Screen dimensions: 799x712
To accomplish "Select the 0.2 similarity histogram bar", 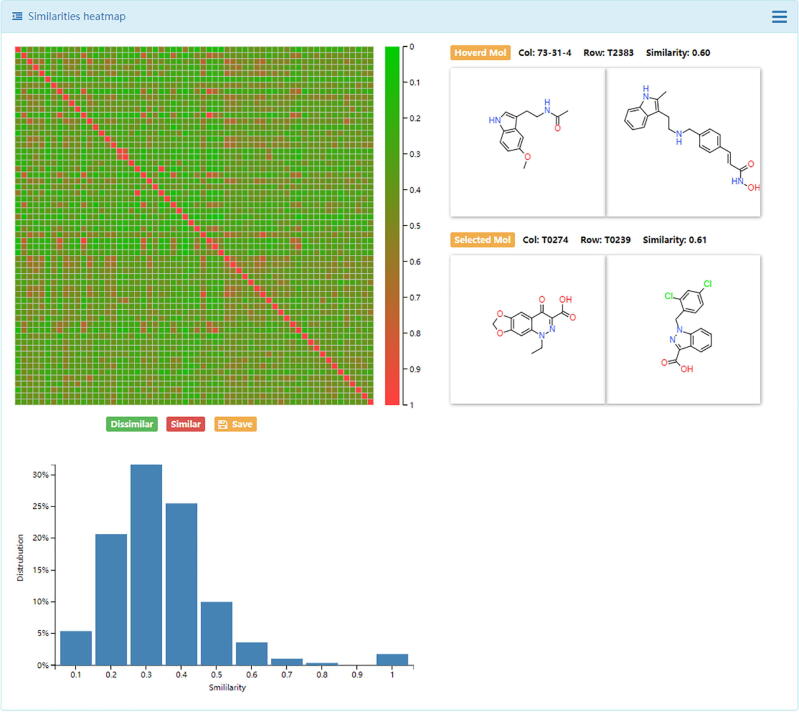I will [x=111, y=600].
